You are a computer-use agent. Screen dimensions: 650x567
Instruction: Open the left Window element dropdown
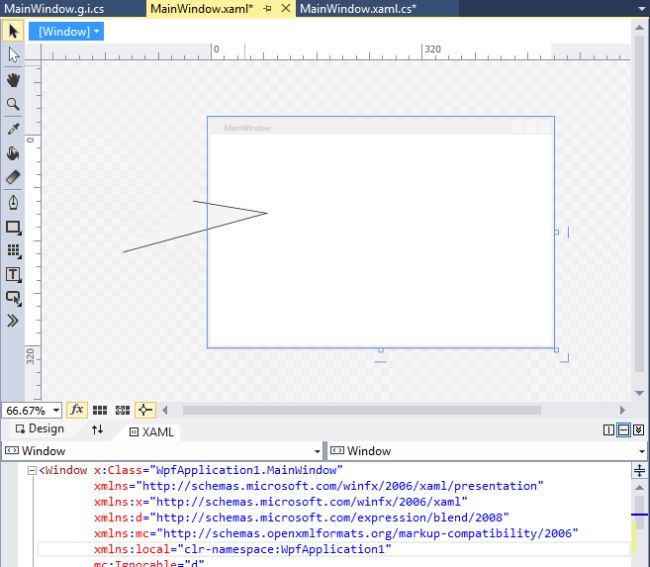(317, 451)
